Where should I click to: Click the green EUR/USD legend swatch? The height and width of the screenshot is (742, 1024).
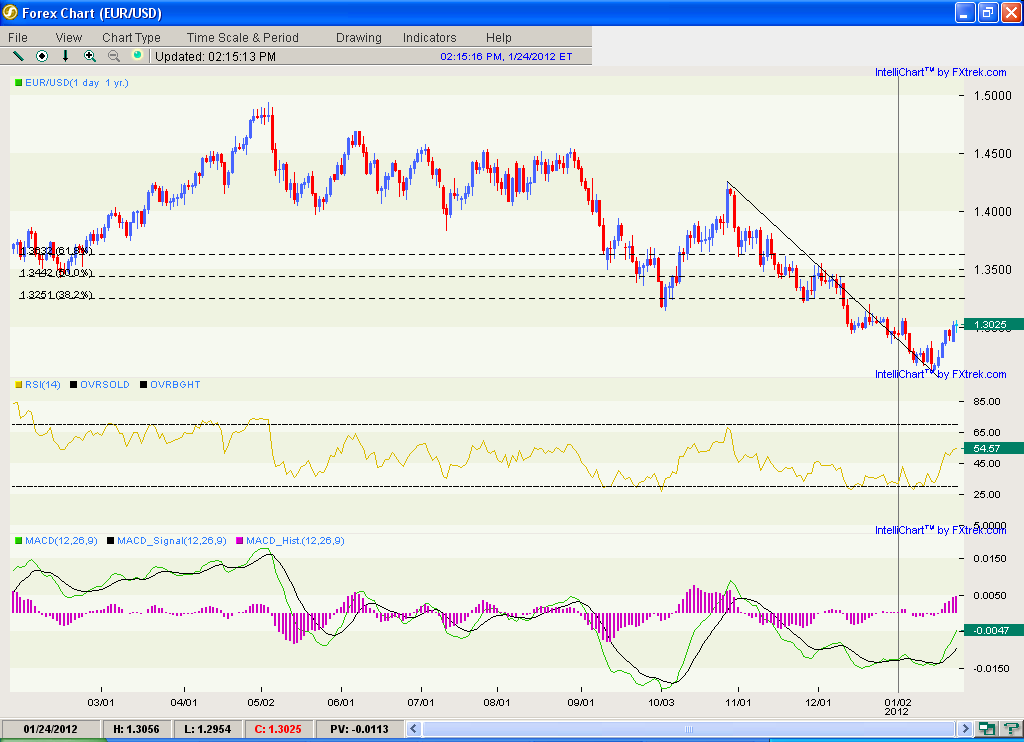click(x=18, y=84)
